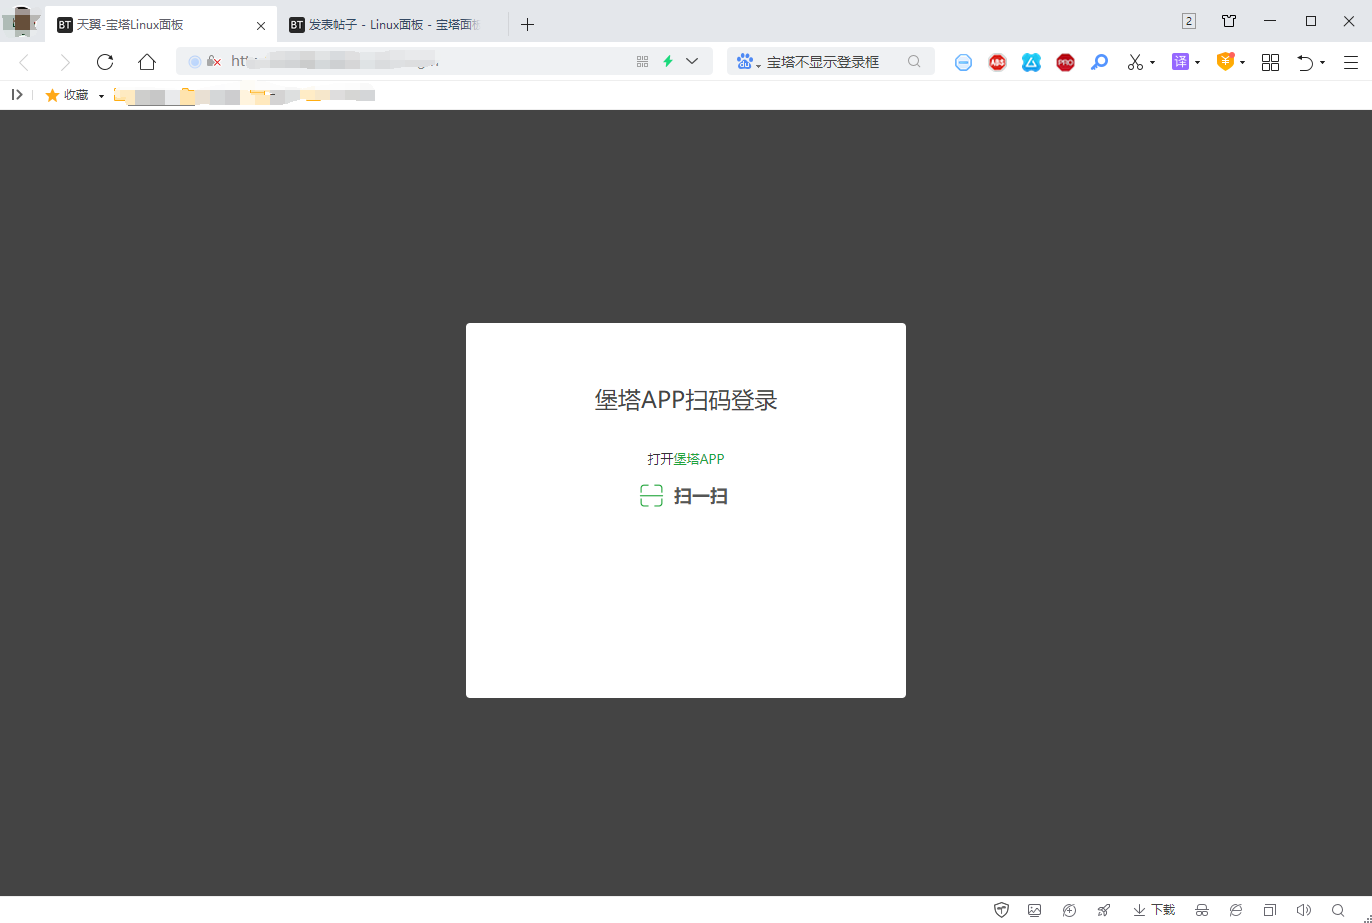The height and width of the screenshot is (923, 1372).
Task: Go back to the previous page
Action: pos(24,62)
